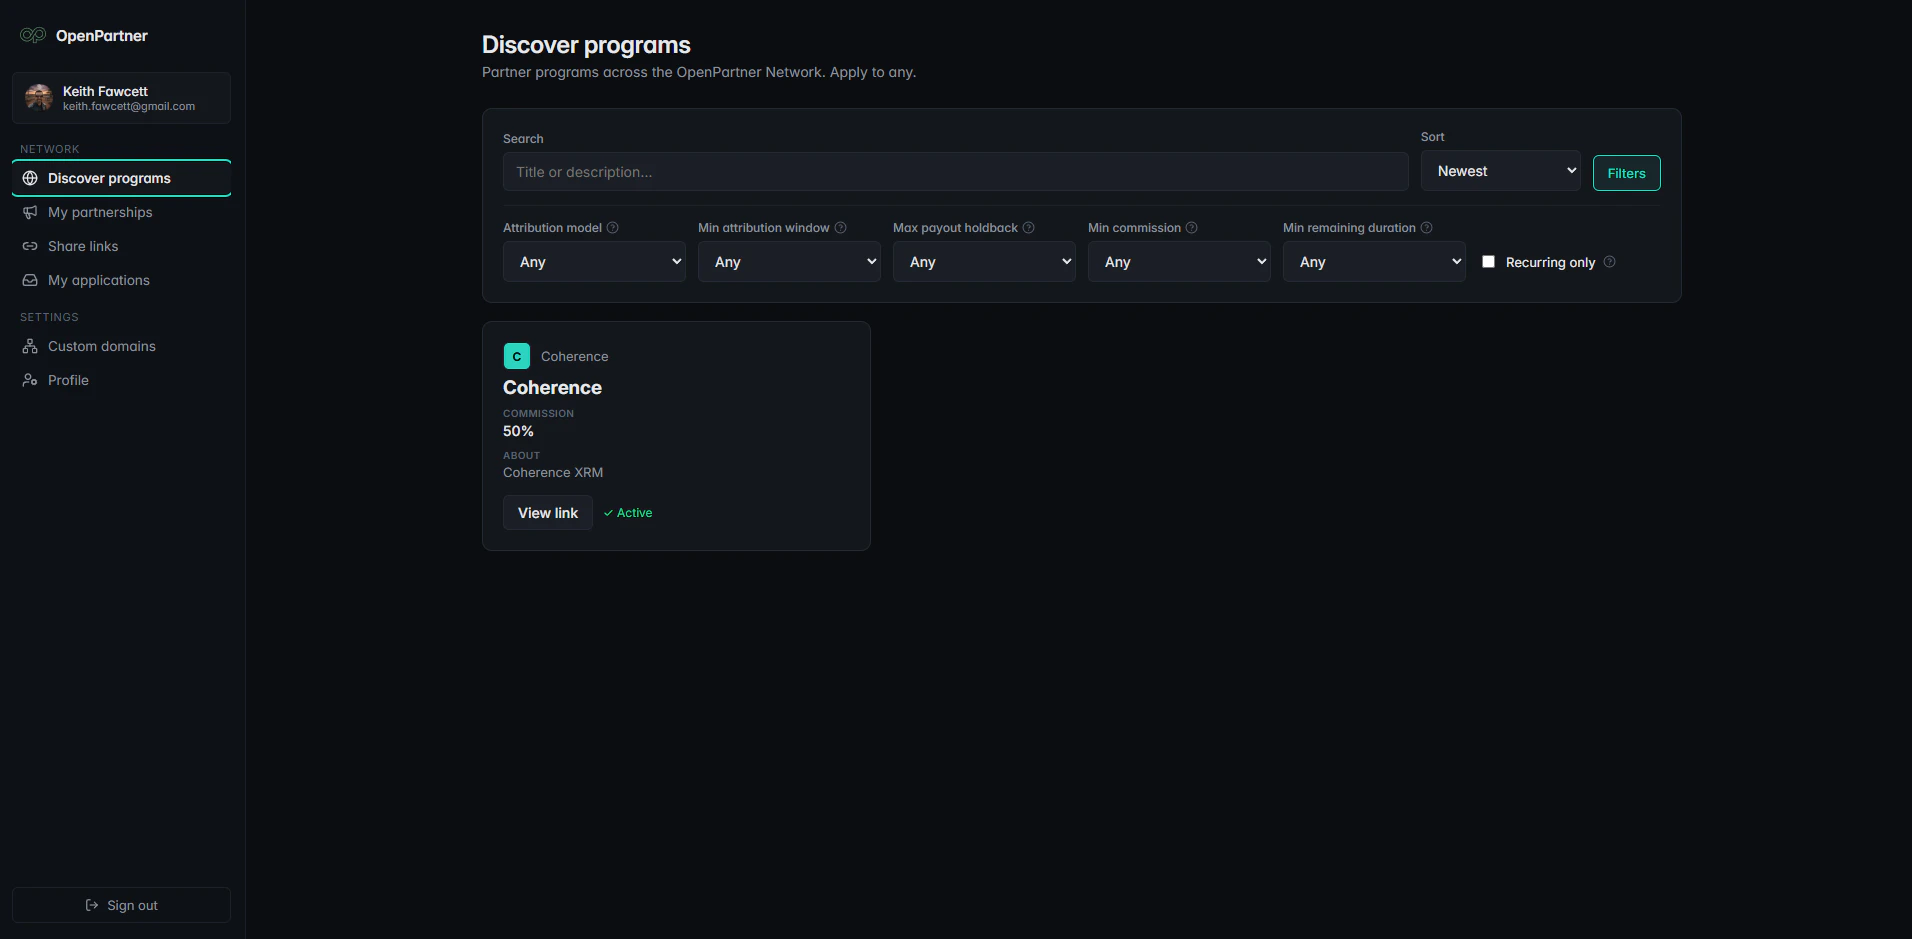Click the globe icon beside Discover programs
This screenshot has height=939, width=1912.
tap(30, 178)
